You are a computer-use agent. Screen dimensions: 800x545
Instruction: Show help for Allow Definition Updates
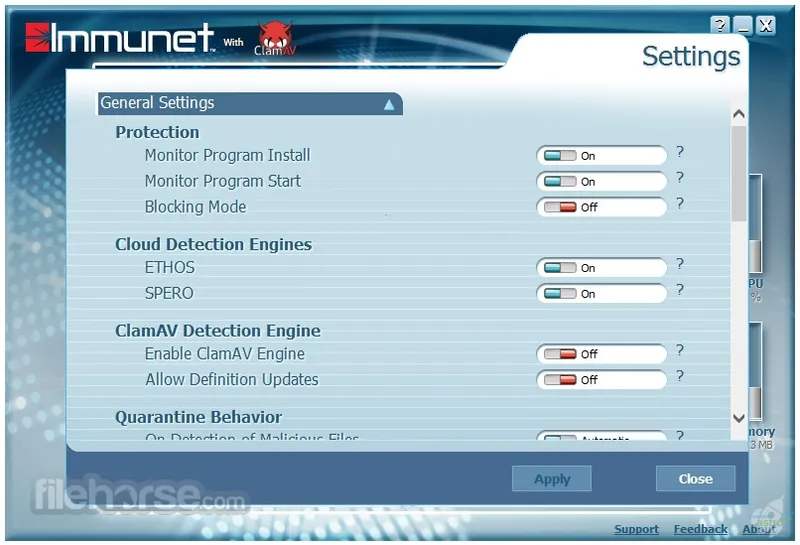(x=680, y=377)
